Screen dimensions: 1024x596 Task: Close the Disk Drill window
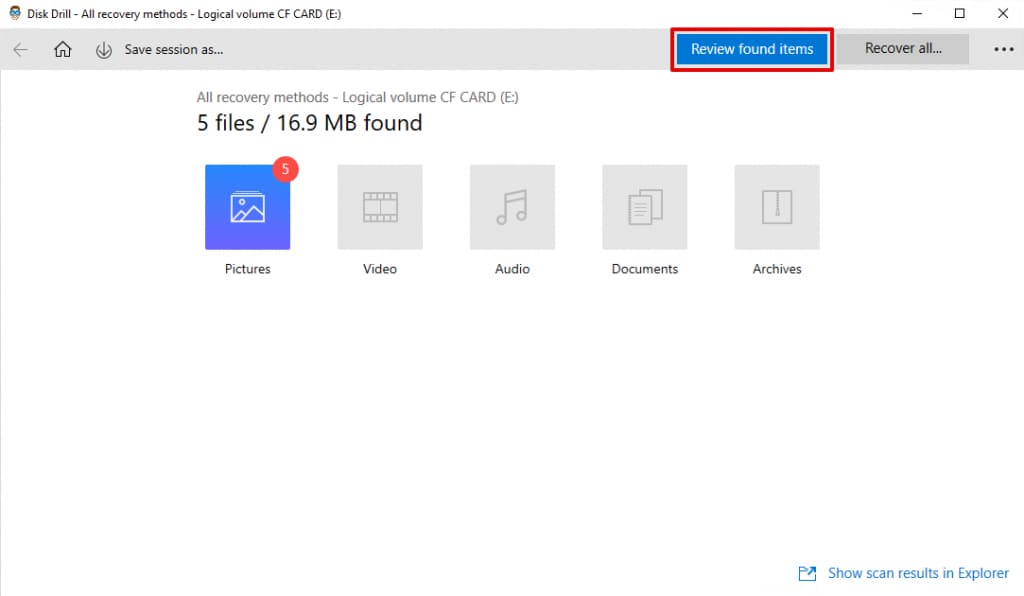pyautogui.click(x=1003, y=13)
